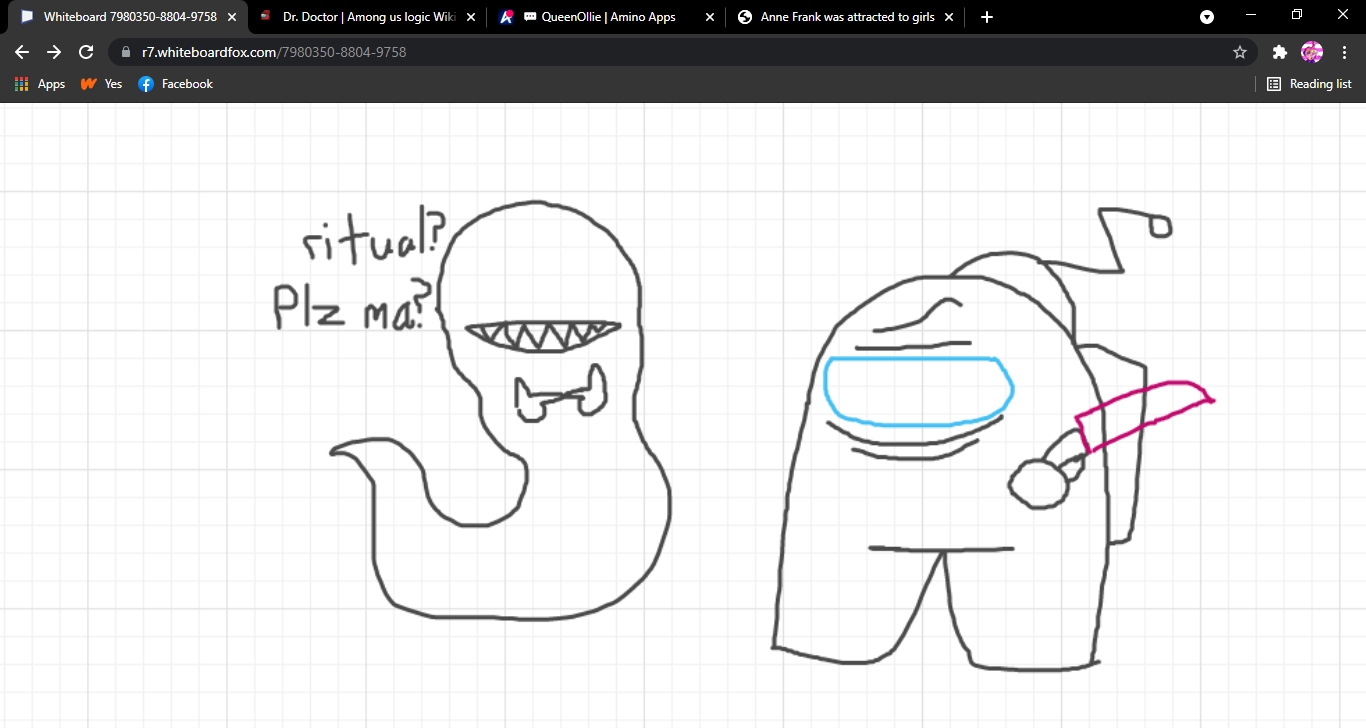Reload the whiteboard page
The height and width of the screenshot is (728, 1366).
click(x=86, y=52)
